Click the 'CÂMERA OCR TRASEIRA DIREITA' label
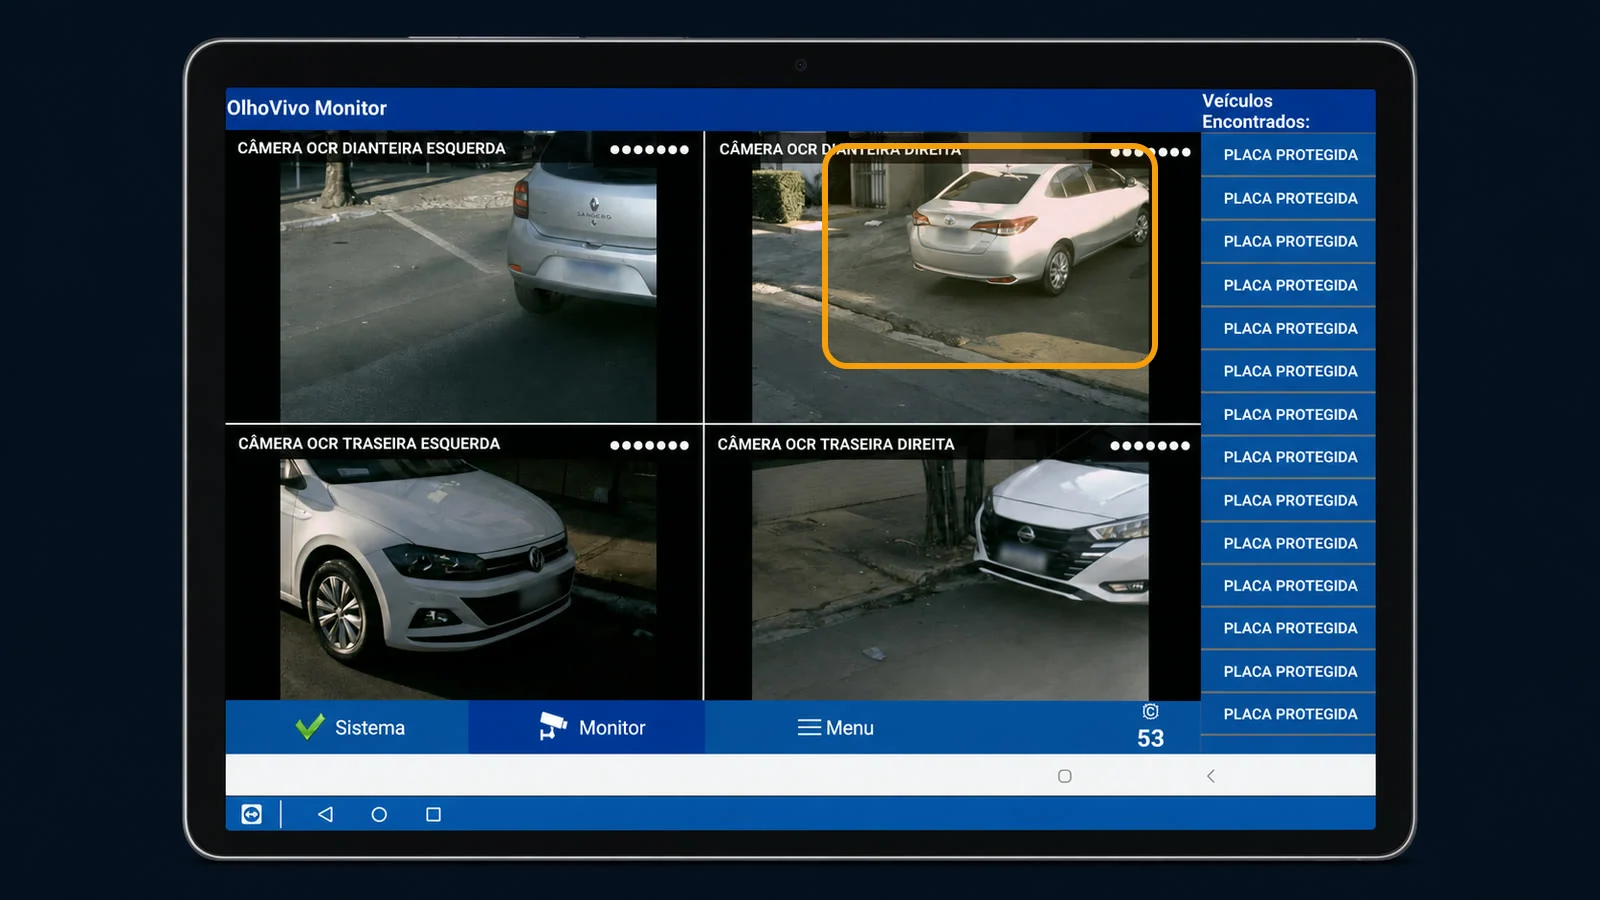Image resolution: width=1600 pixels, height=900 pixels. pyautogui.click(x=836, y=444)
